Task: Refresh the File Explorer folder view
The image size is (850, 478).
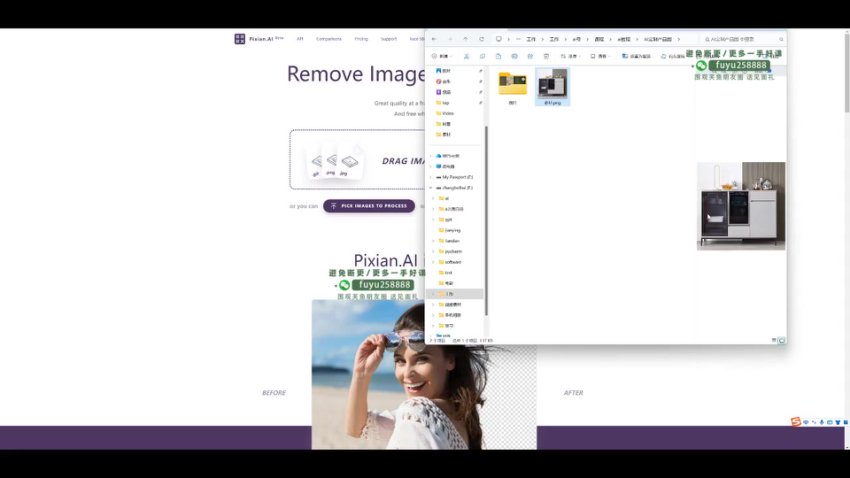Action: 481,39
